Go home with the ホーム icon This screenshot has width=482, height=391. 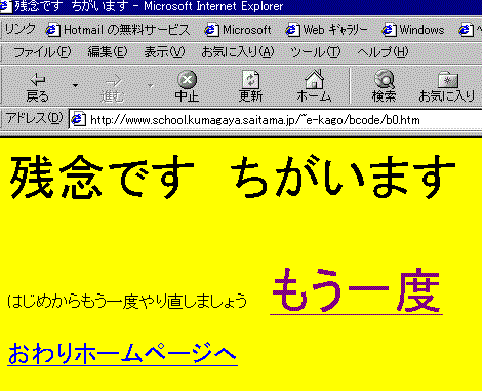click(x=315, y=79)
